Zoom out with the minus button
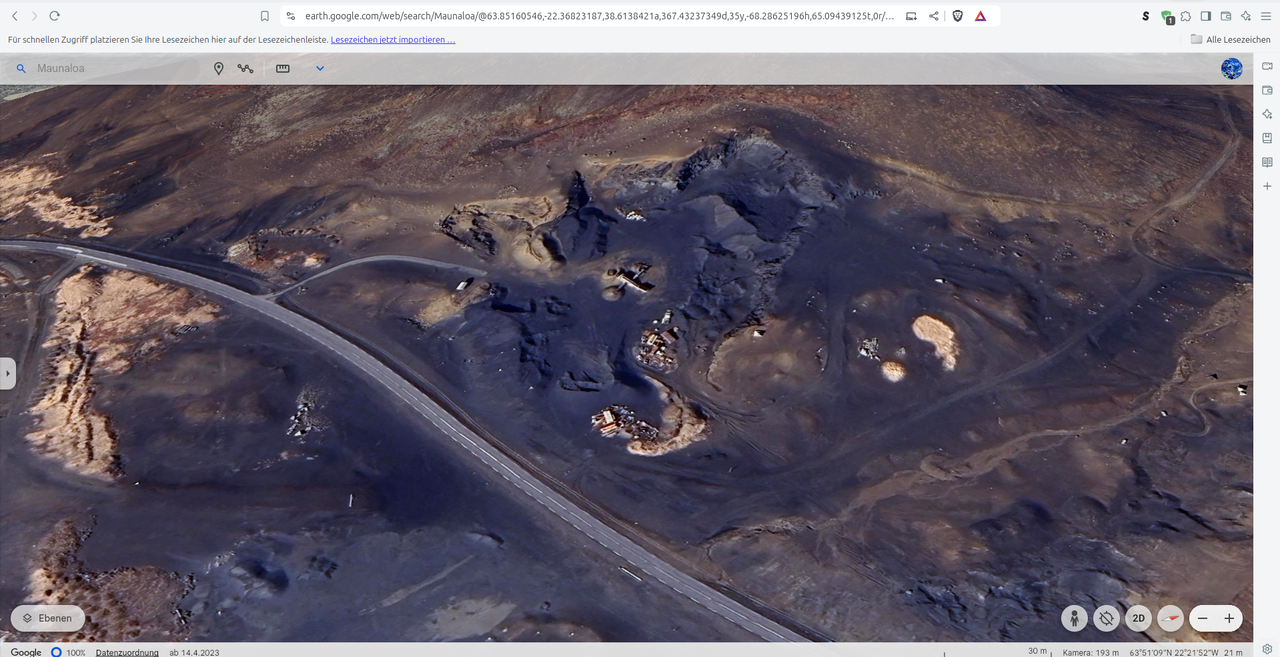This screenshot has height=657, width=1280. tap(1203, 618)
